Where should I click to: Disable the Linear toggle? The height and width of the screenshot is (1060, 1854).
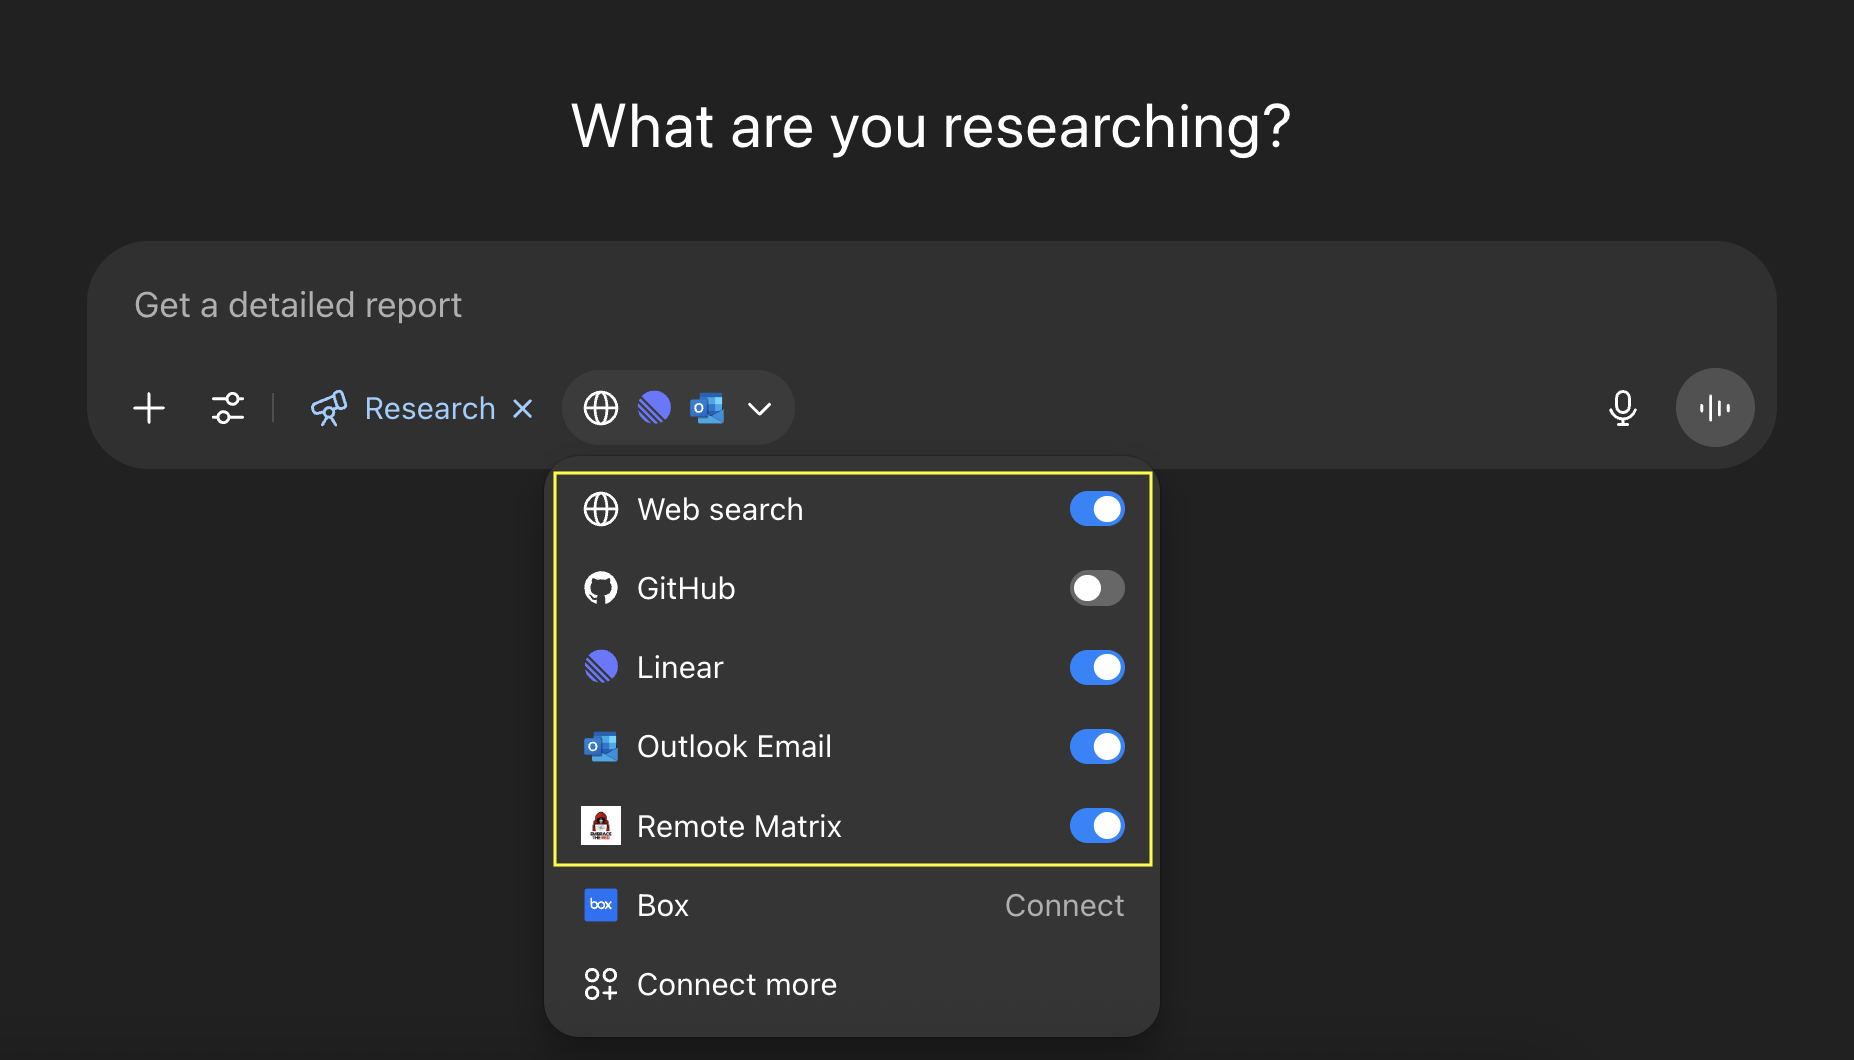[x=1097, y=667]
